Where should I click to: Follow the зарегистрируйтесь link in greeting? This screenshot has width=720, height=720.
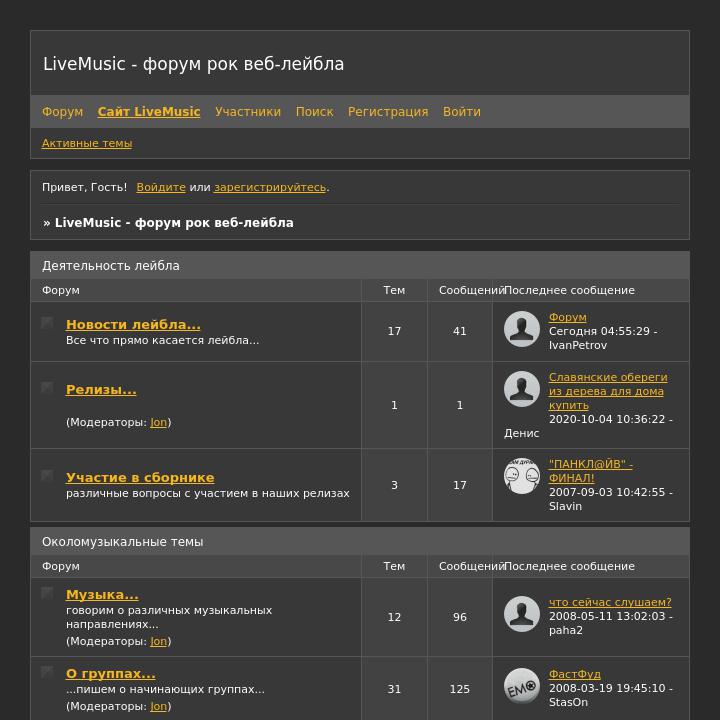270,187
